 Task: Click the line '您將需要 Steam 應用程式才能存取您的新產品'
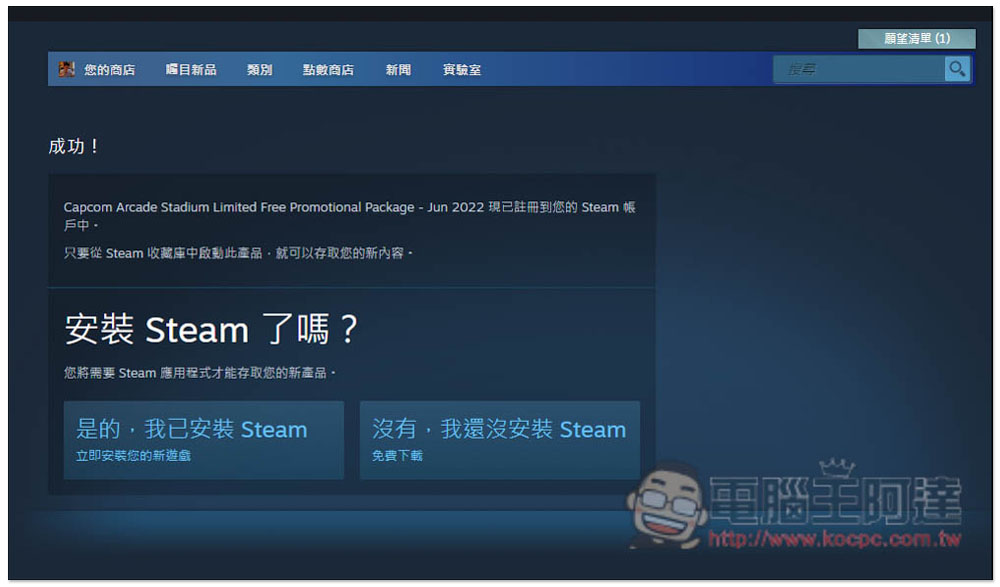[195, 373]
